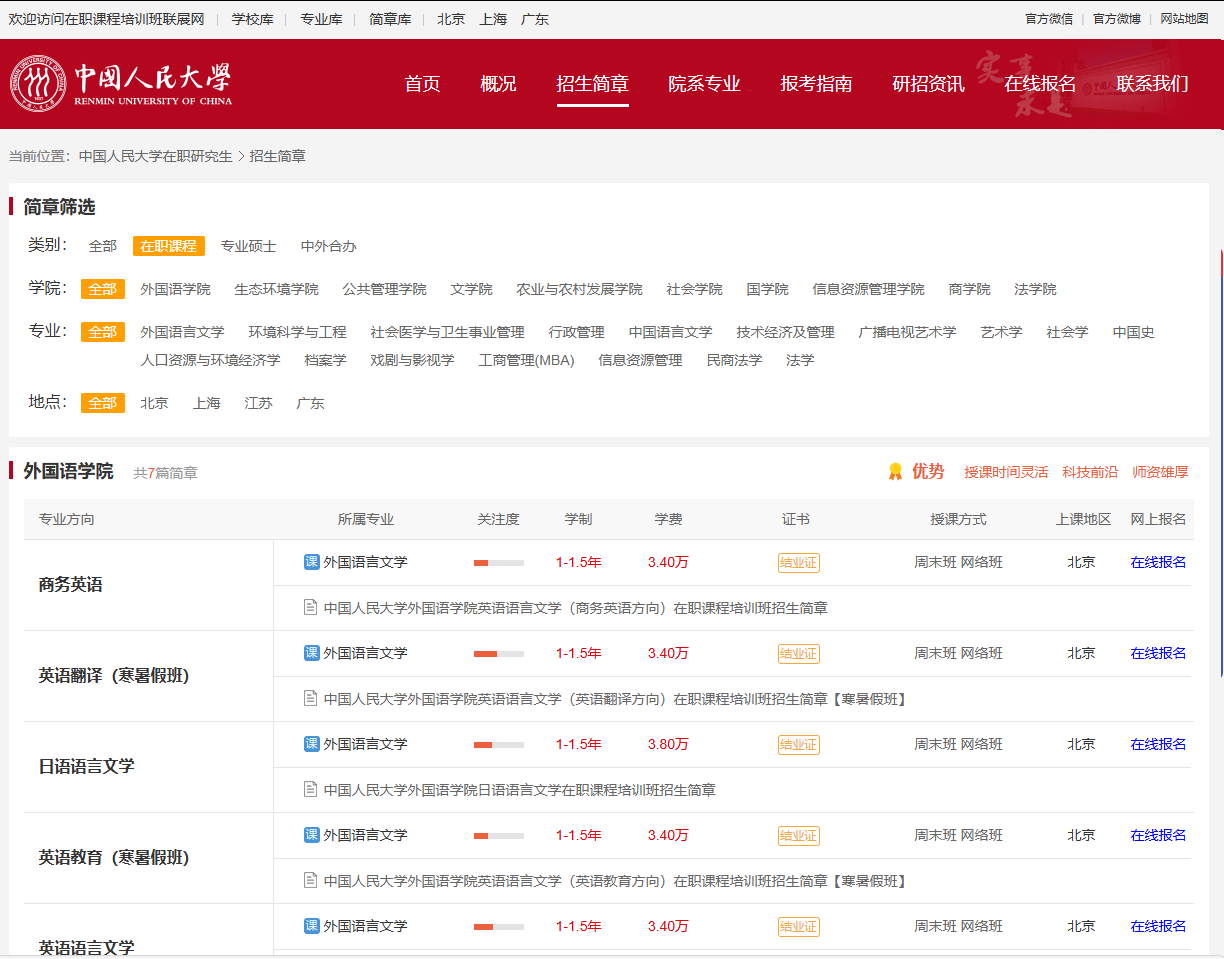This screenshot has width=1224, height=959.
Task: Filter major by 行政管理
Action: (x=576, y=332)
